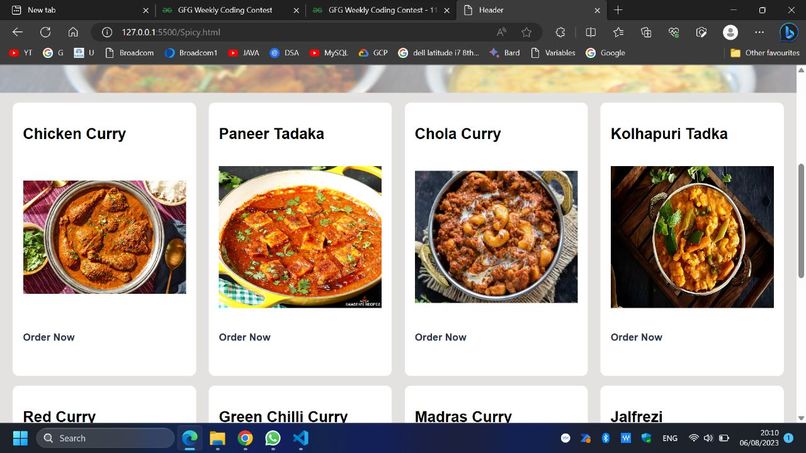The width and height of the screenshot is (806, 453).
Task: Open the Windows Start menu
Action: coord(21,438)
